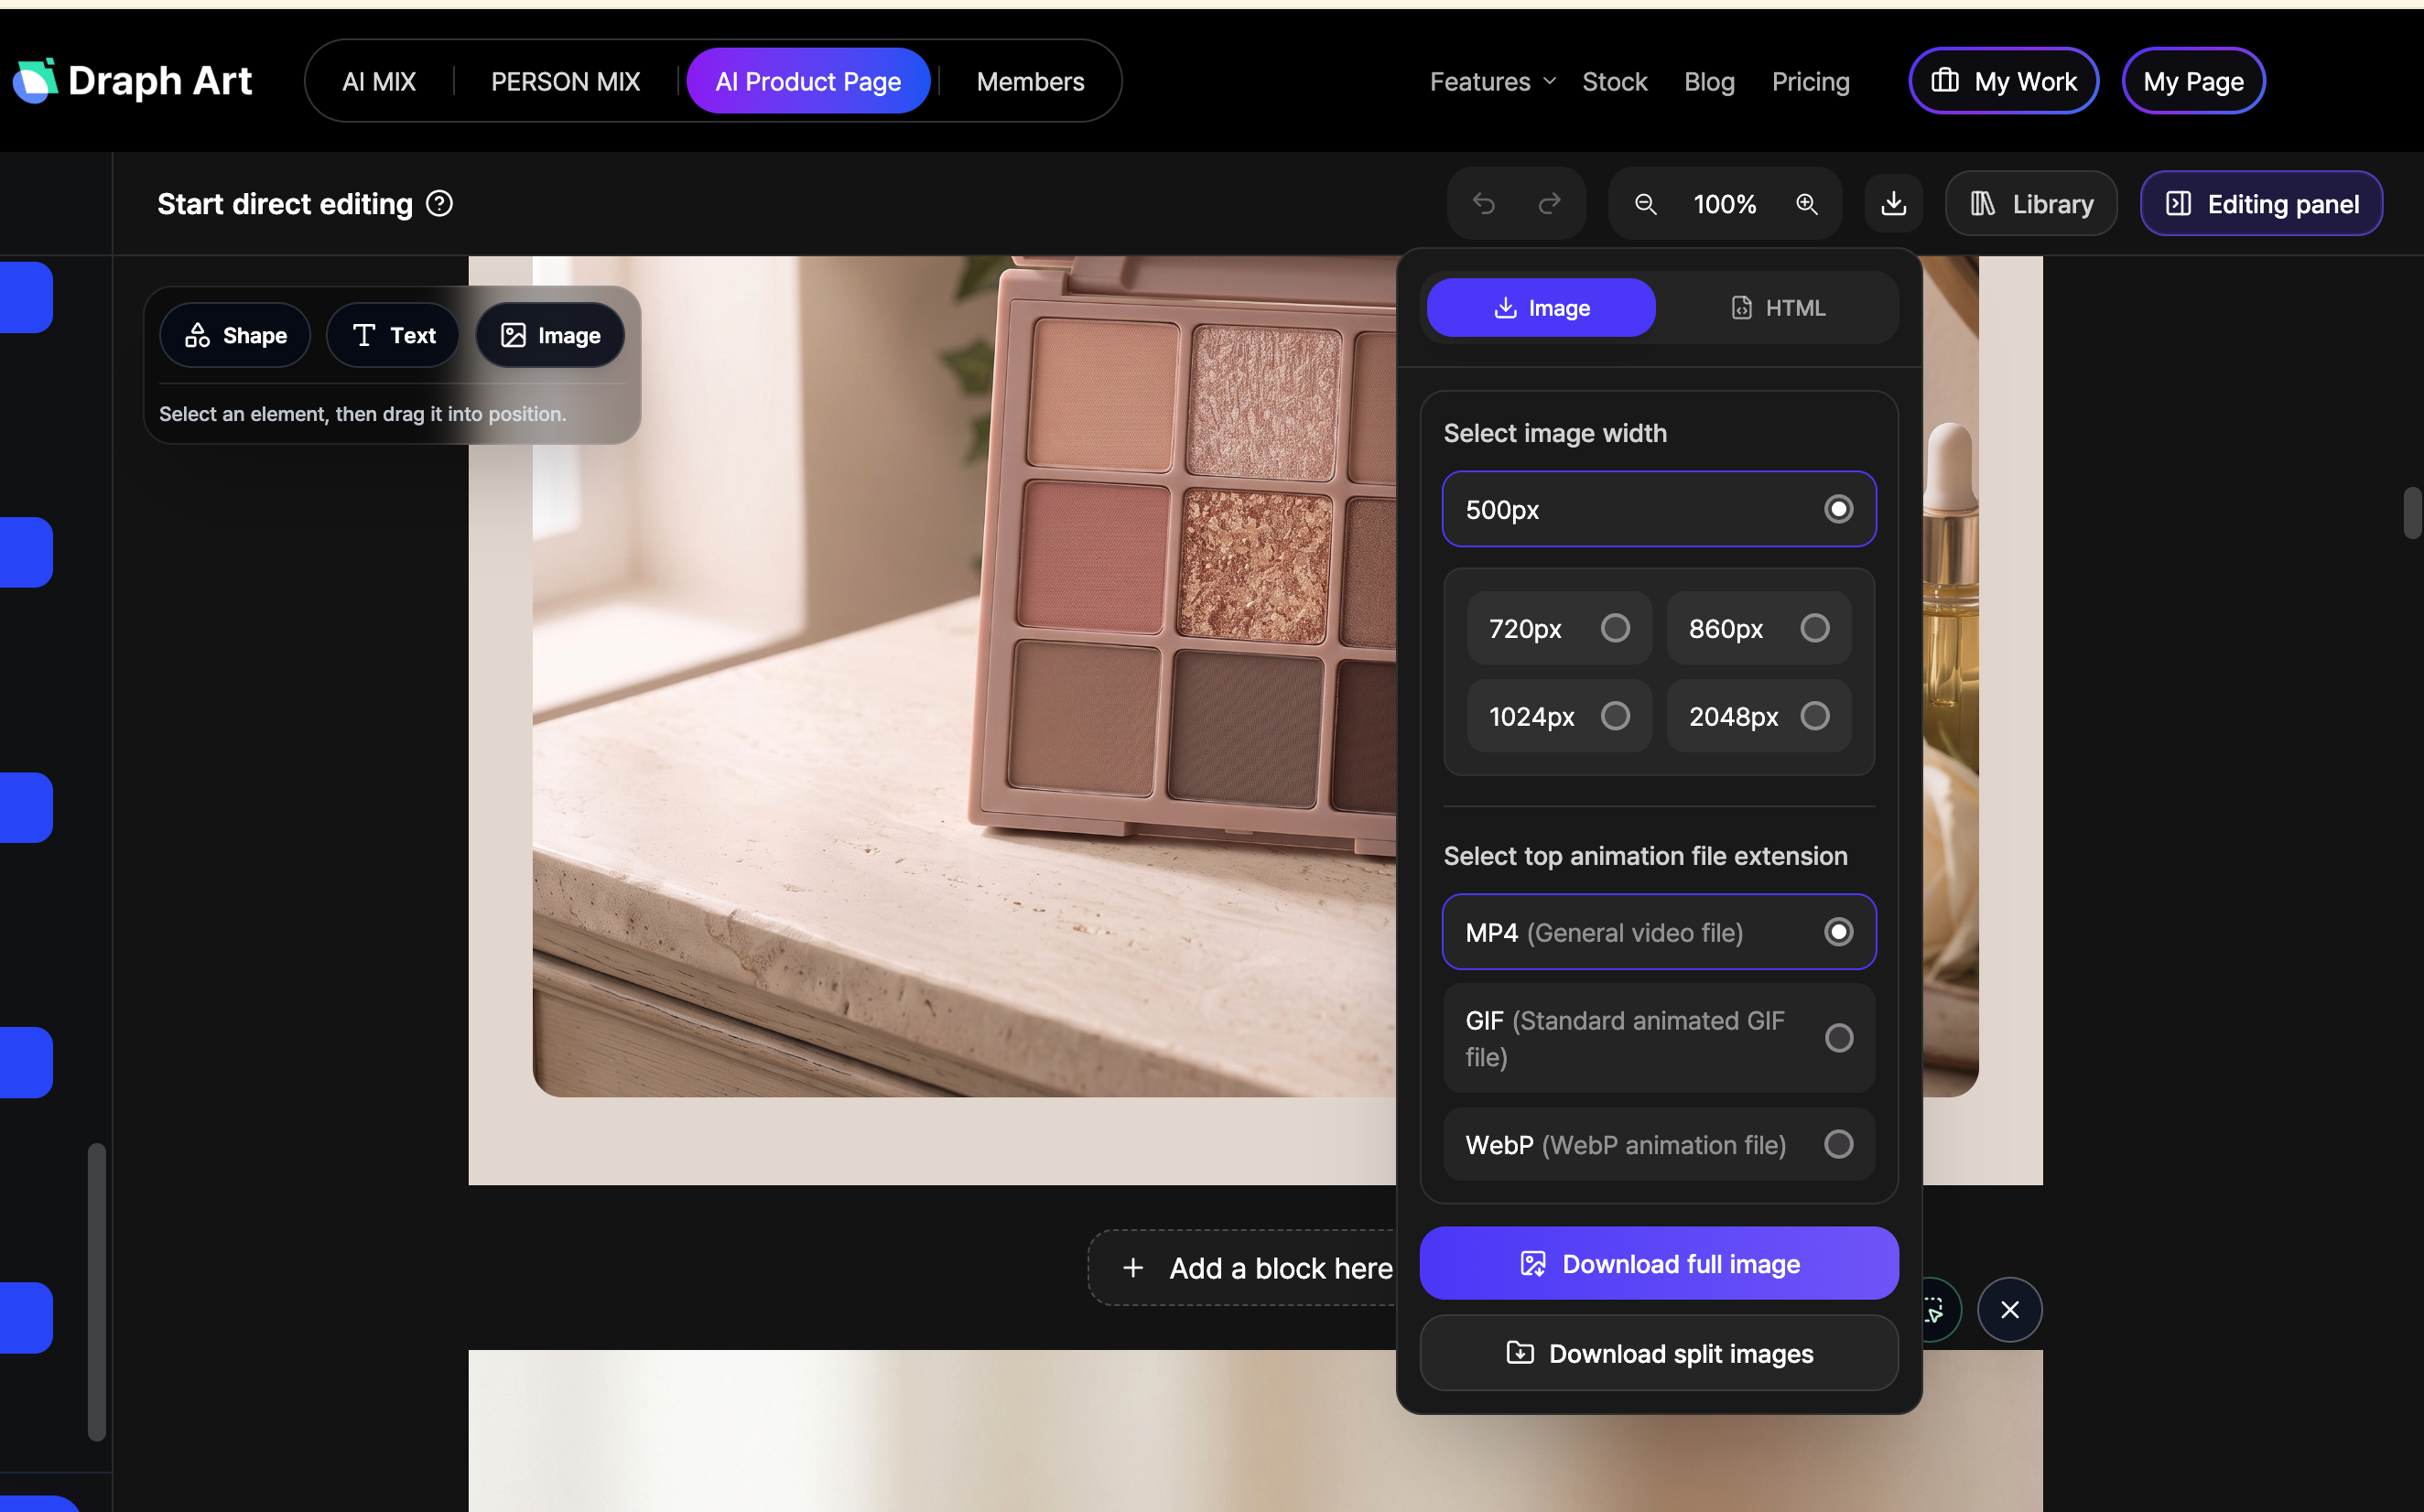Open the My Work page
This screenshot has width=2424, height=1512.
coord(2003,81)
